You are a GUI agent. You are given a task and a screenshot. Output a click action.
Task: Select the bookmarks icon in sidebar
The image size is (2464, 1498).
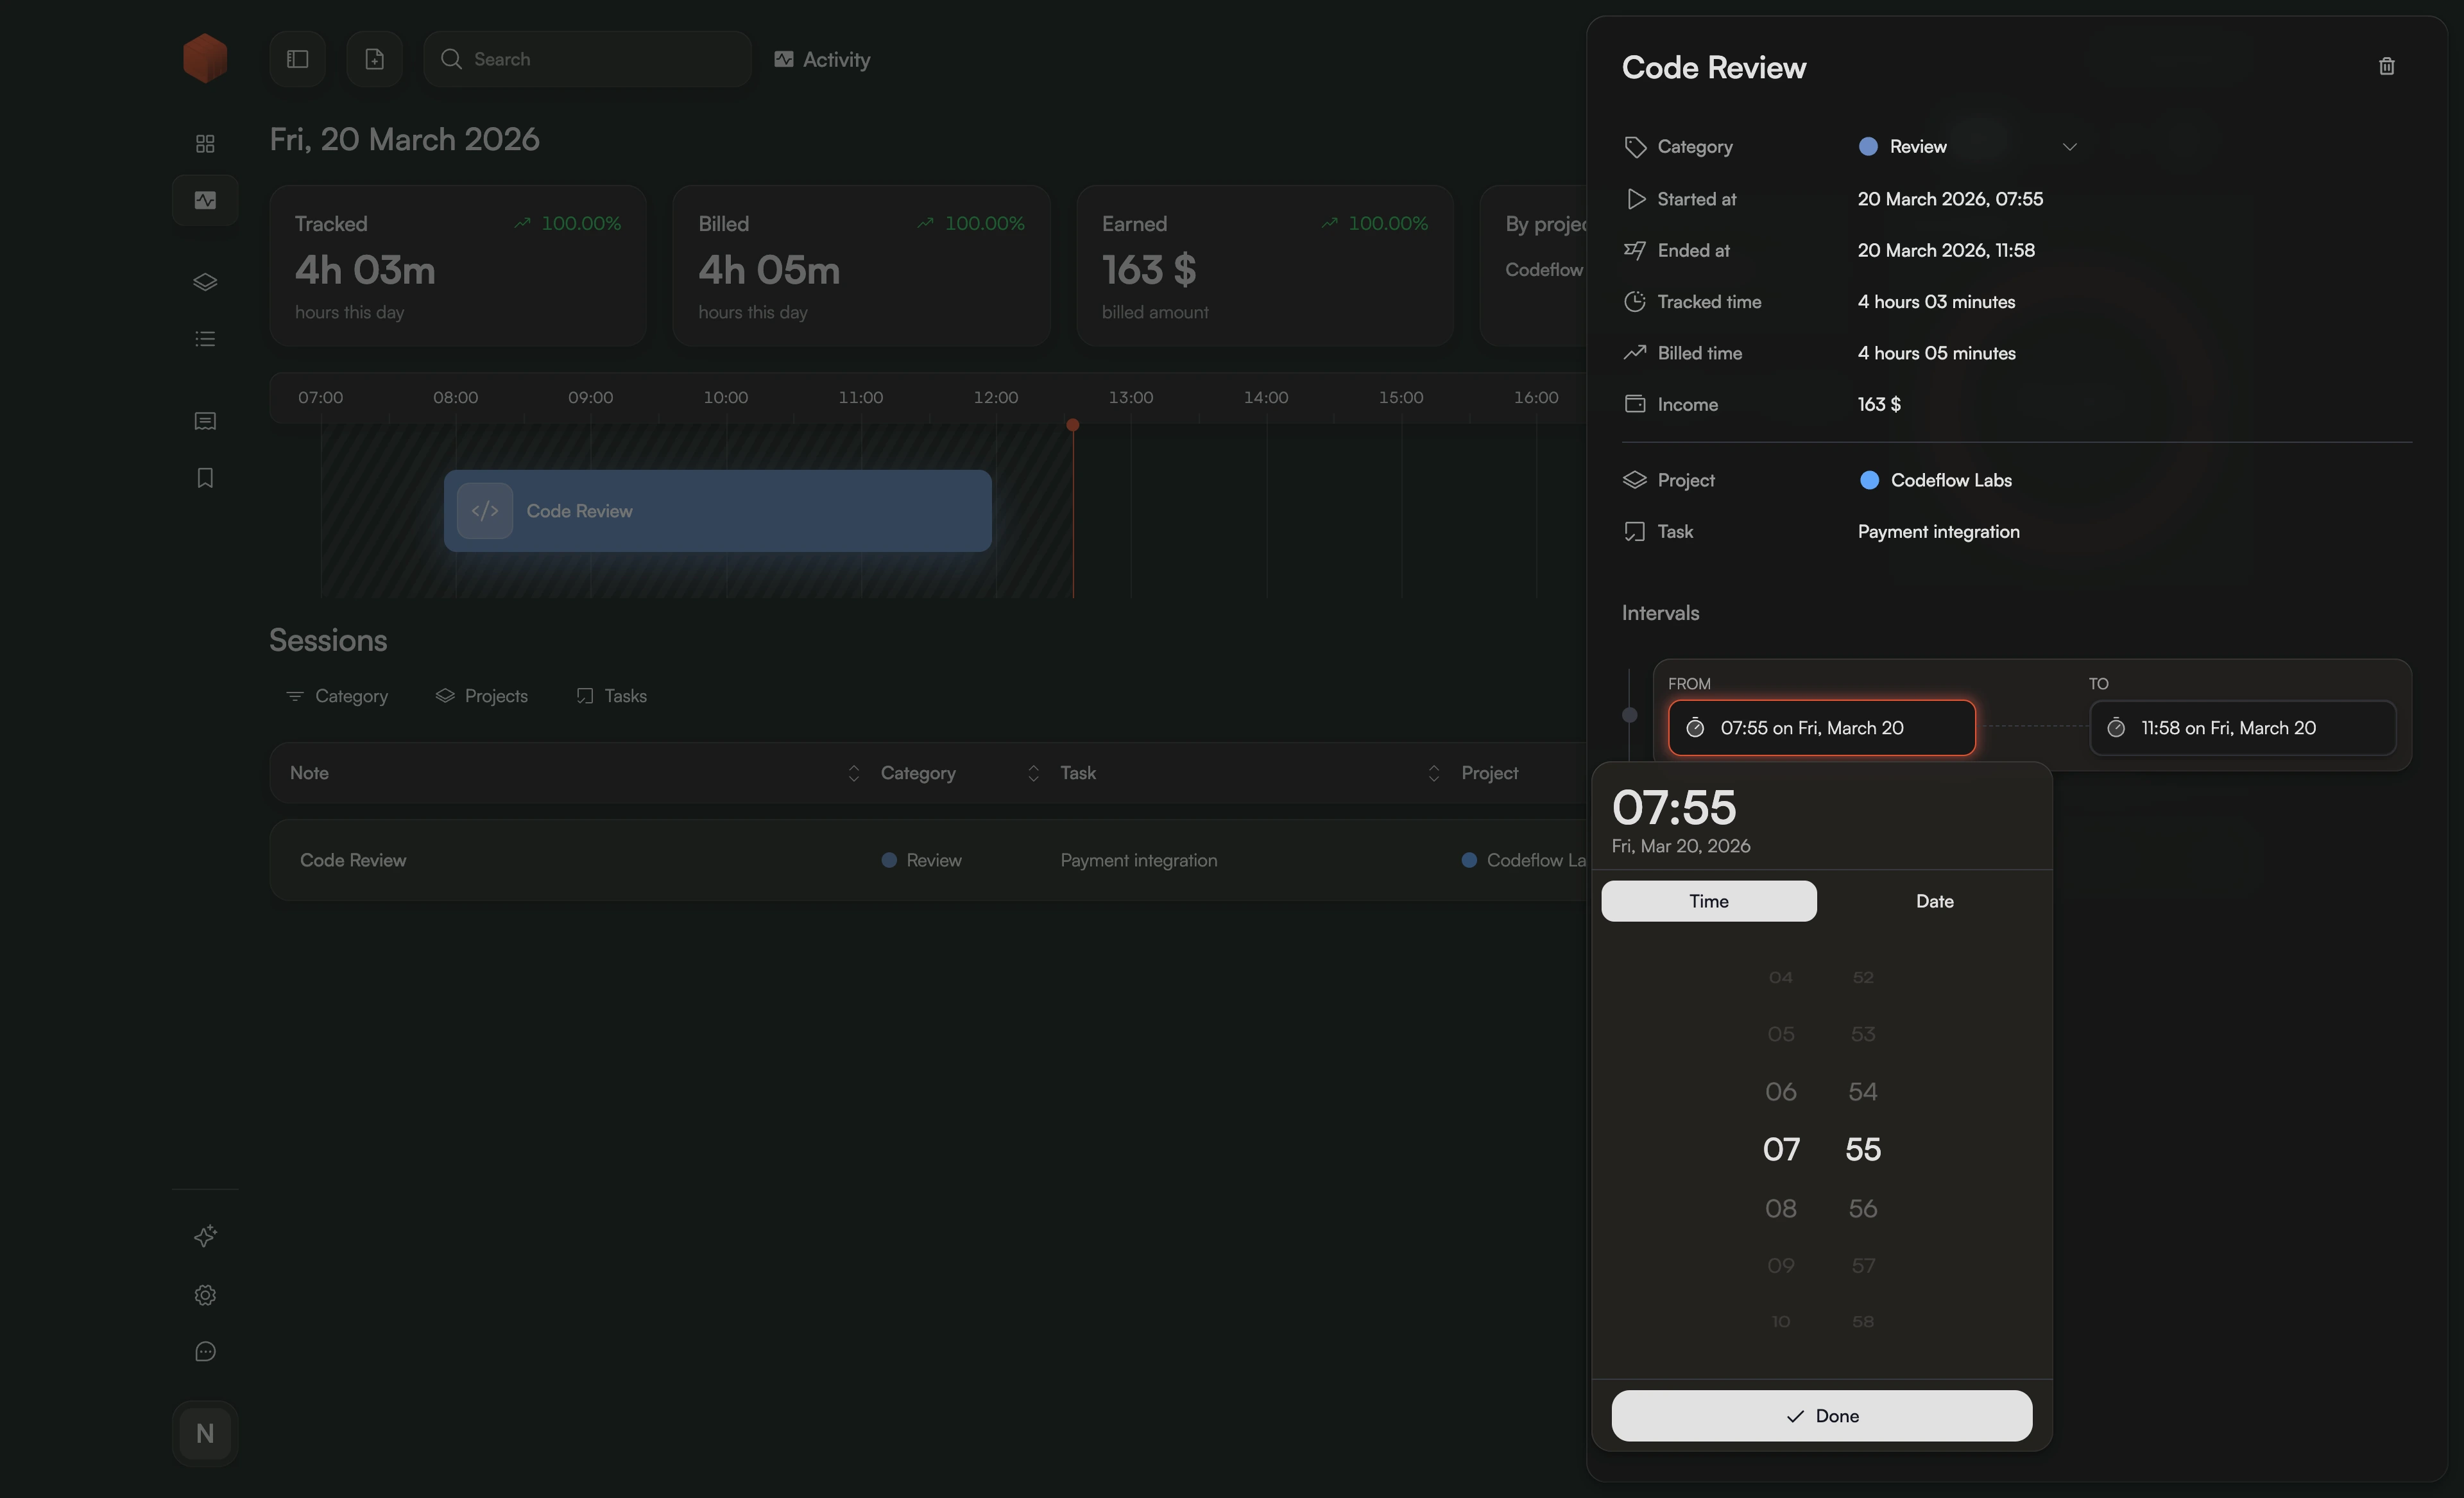(205, 477)
